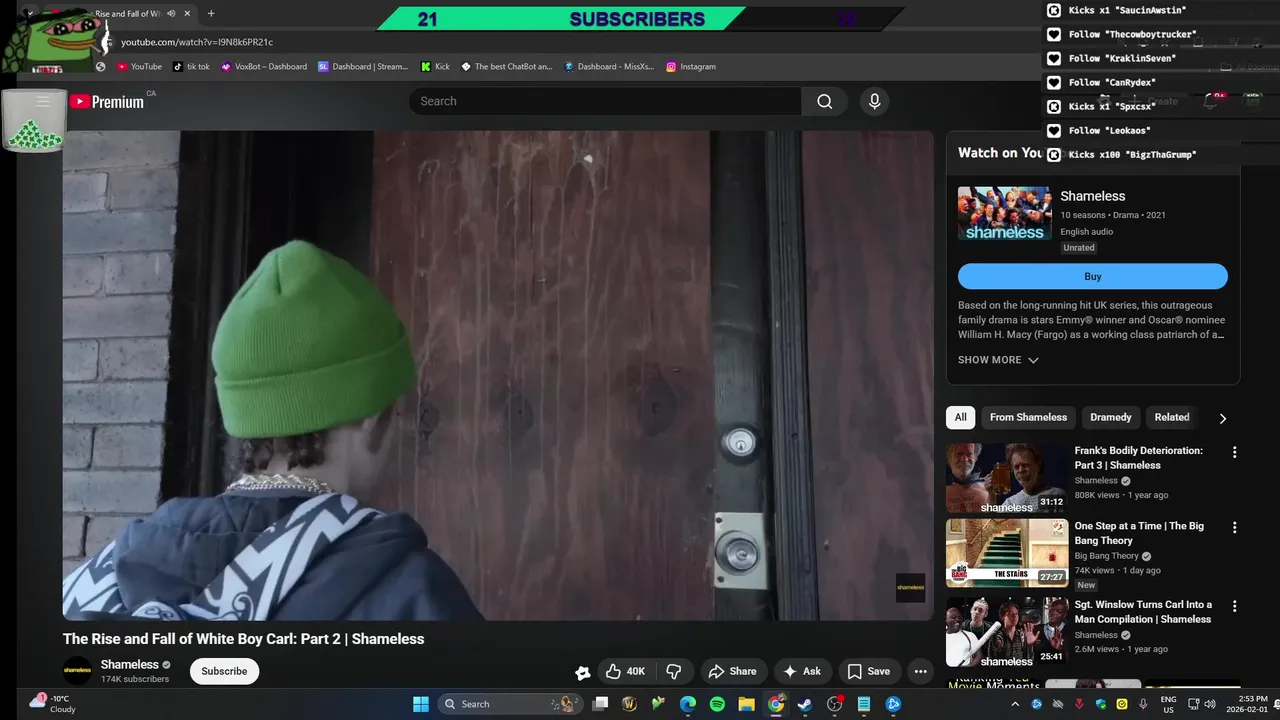Select the From Shameless filter chip
This screenshot has height=720, width=1280.
point(1028,417)
